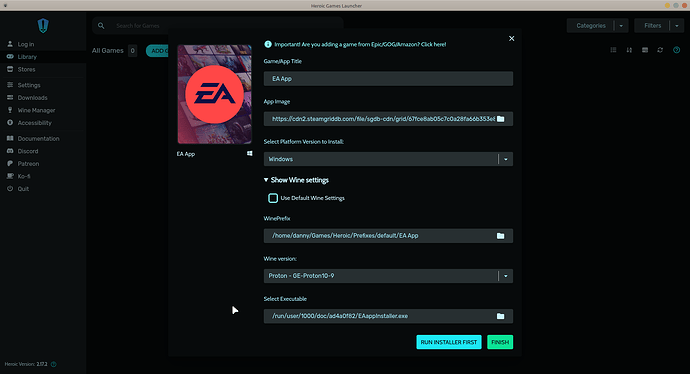690x374 pixels.
Task: Open the Wine version Proton dropdown
Action: click(x=388, y=276)
